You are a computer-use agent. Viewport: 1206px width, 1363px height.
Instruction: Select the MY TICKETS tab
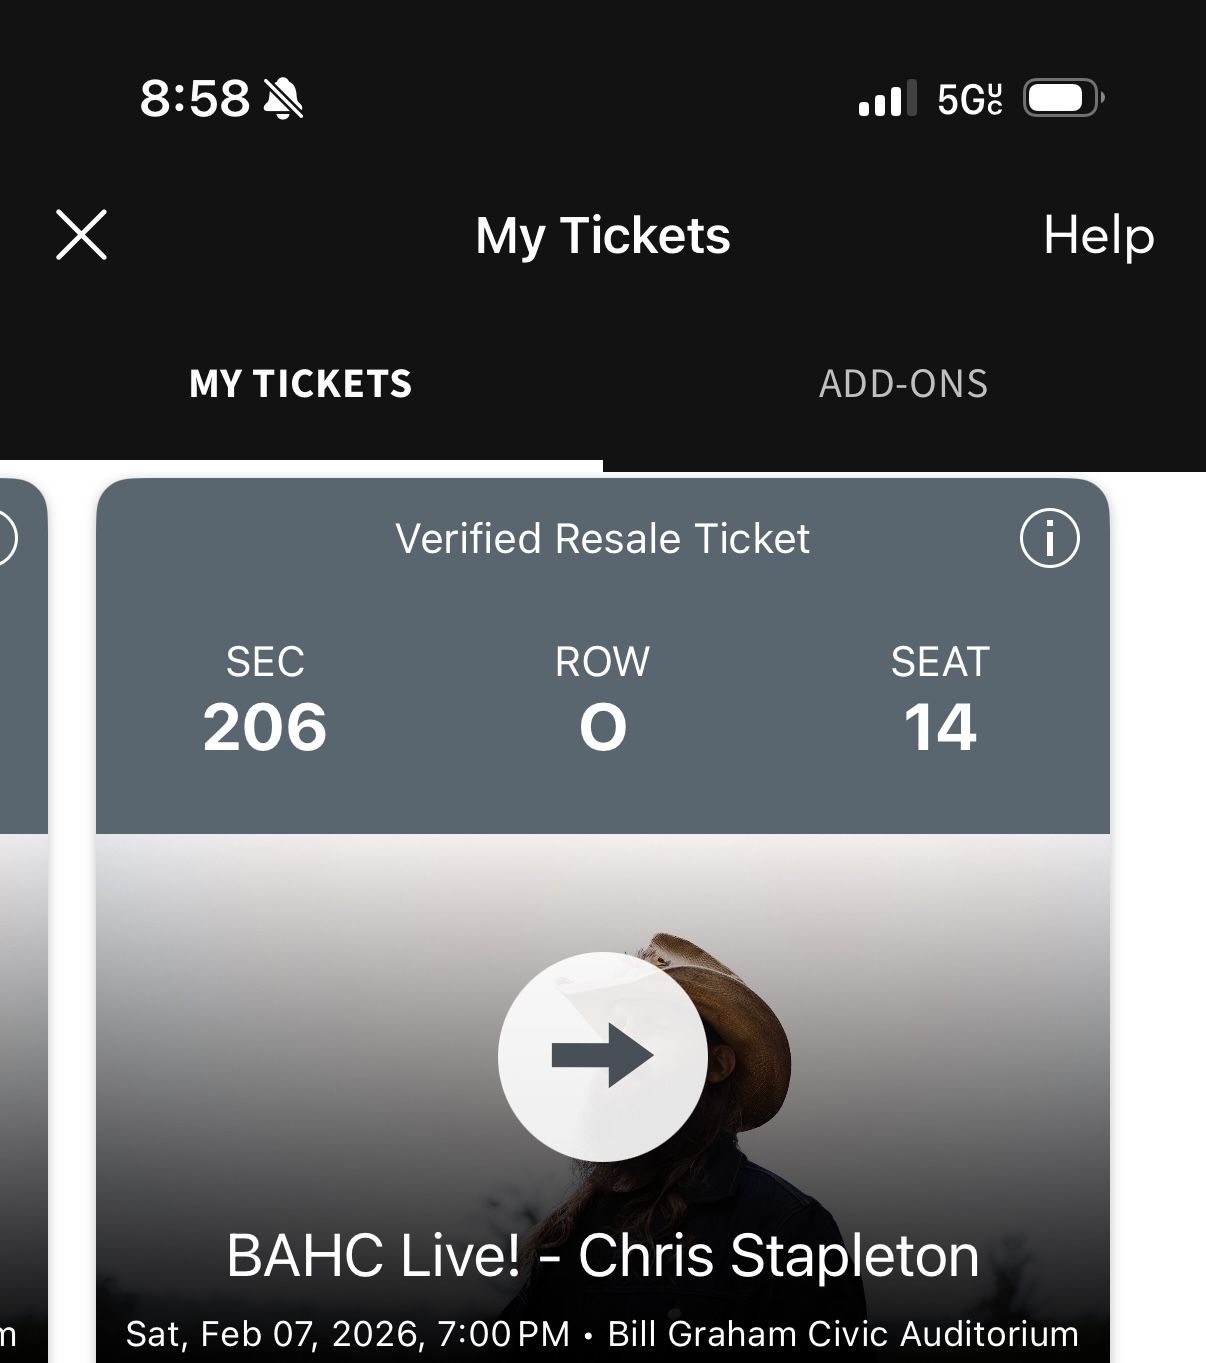click(x=301, y=384)
